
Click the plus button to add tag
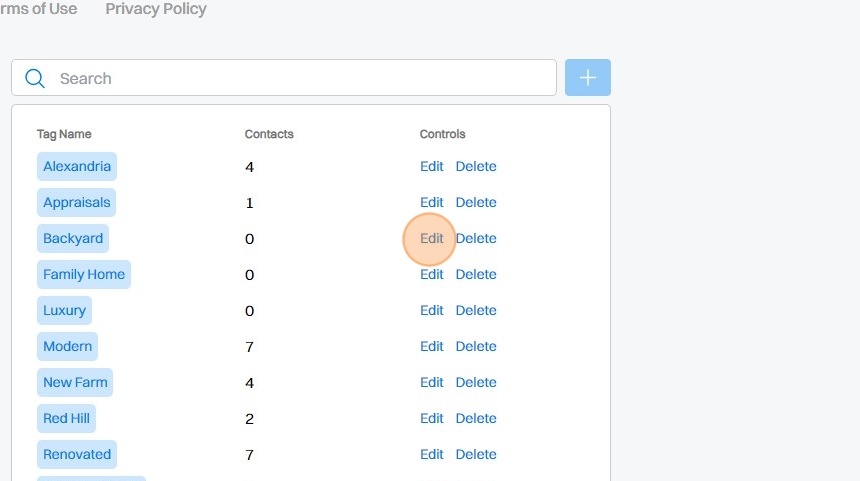point(587,78)
